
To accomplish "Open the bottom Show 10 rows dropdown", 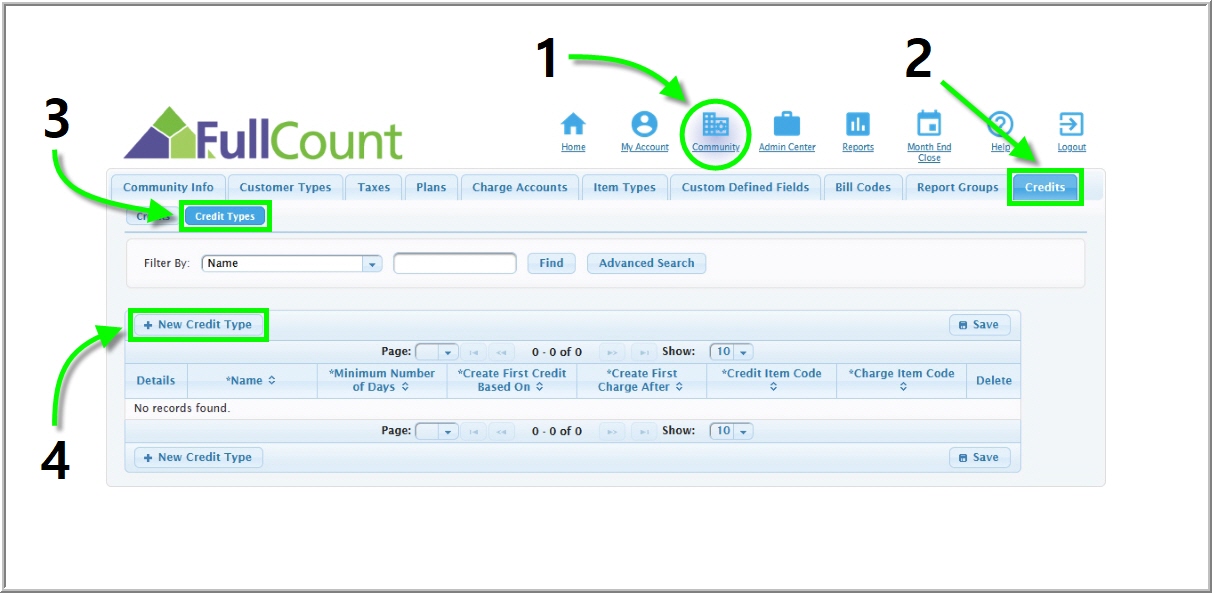I will tap(731, 431).
